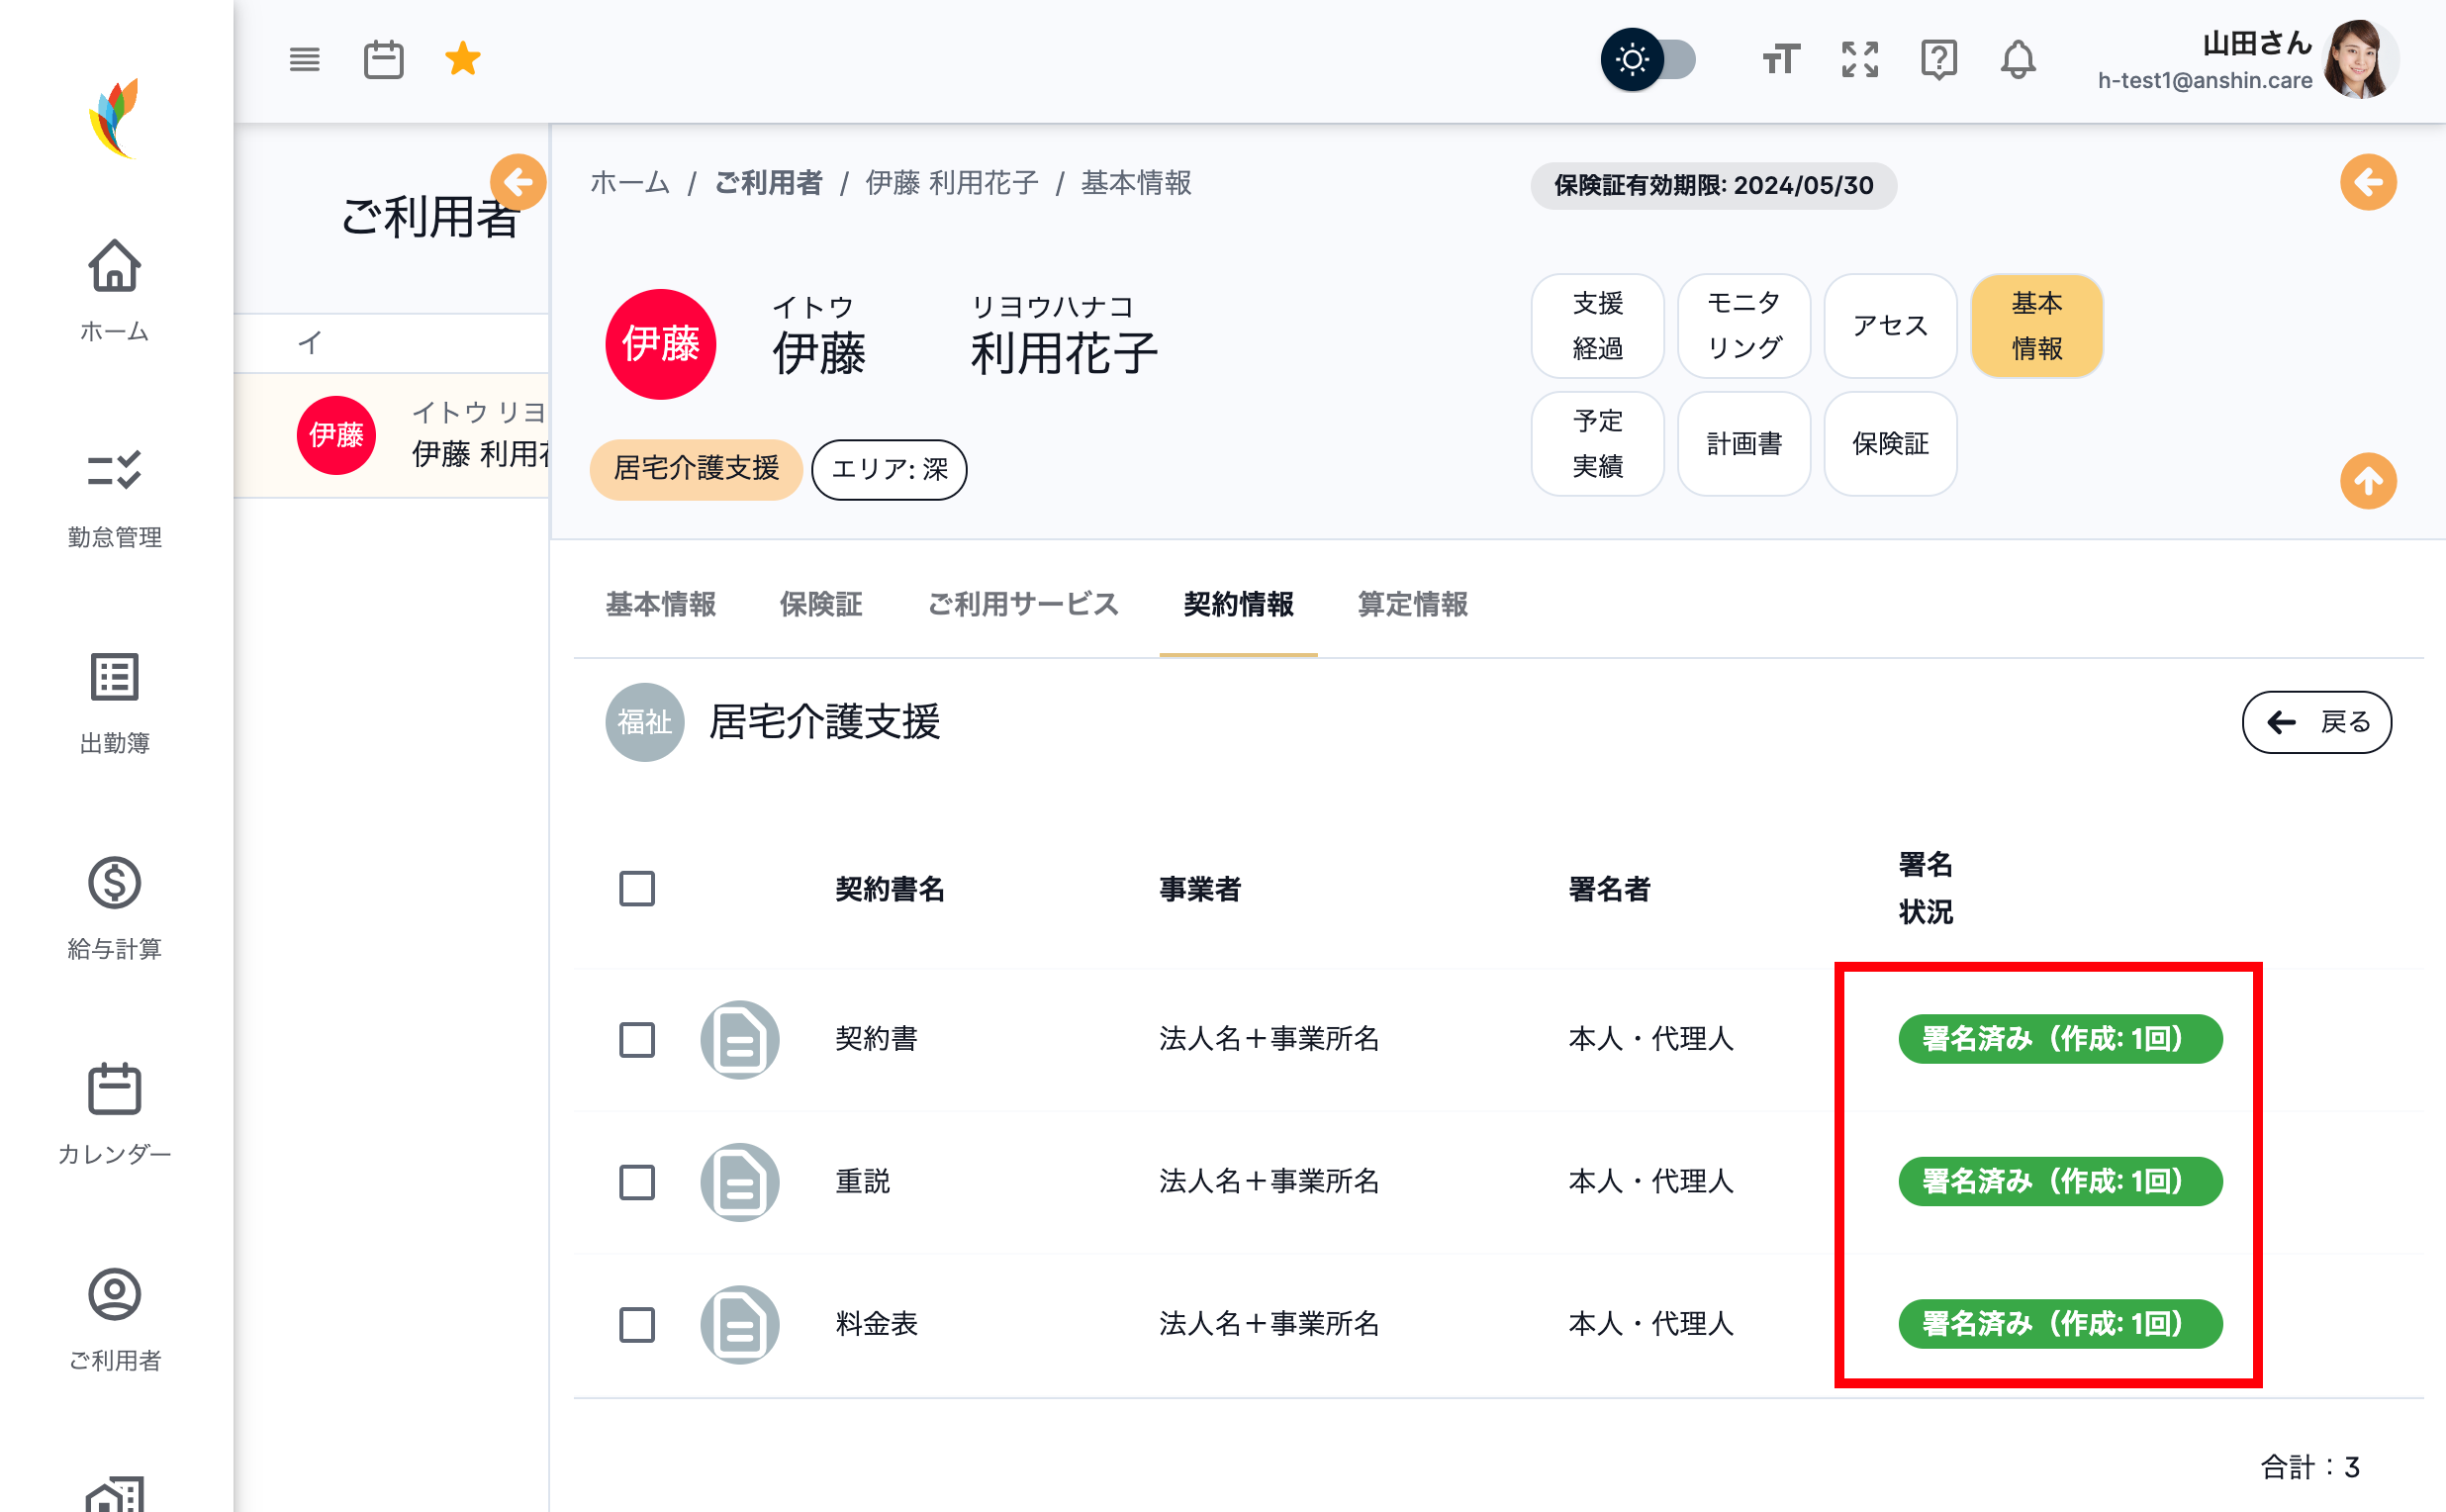Viewport: 2446px width, 1512px height.
Task: Check the select-all checkbox above the document list
Action: point(636,888)
